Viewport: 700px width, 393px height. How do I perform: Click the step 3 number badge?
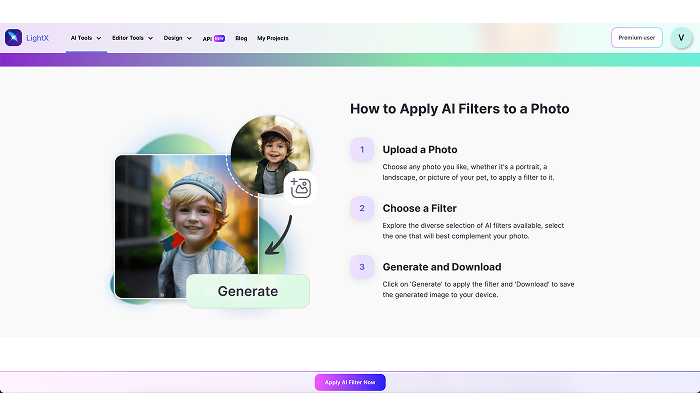pyautogui.click(x=362, y=267)
